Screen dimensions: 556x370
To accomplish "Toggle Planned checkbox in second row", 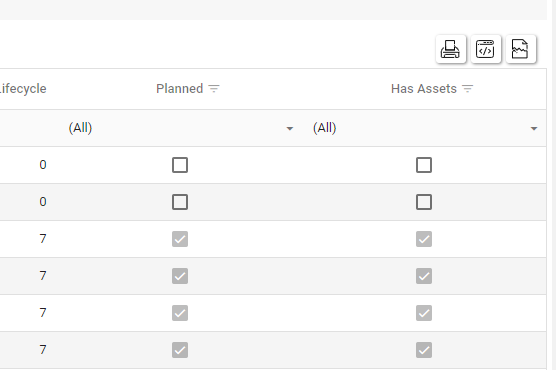I will tap(180, 202).
